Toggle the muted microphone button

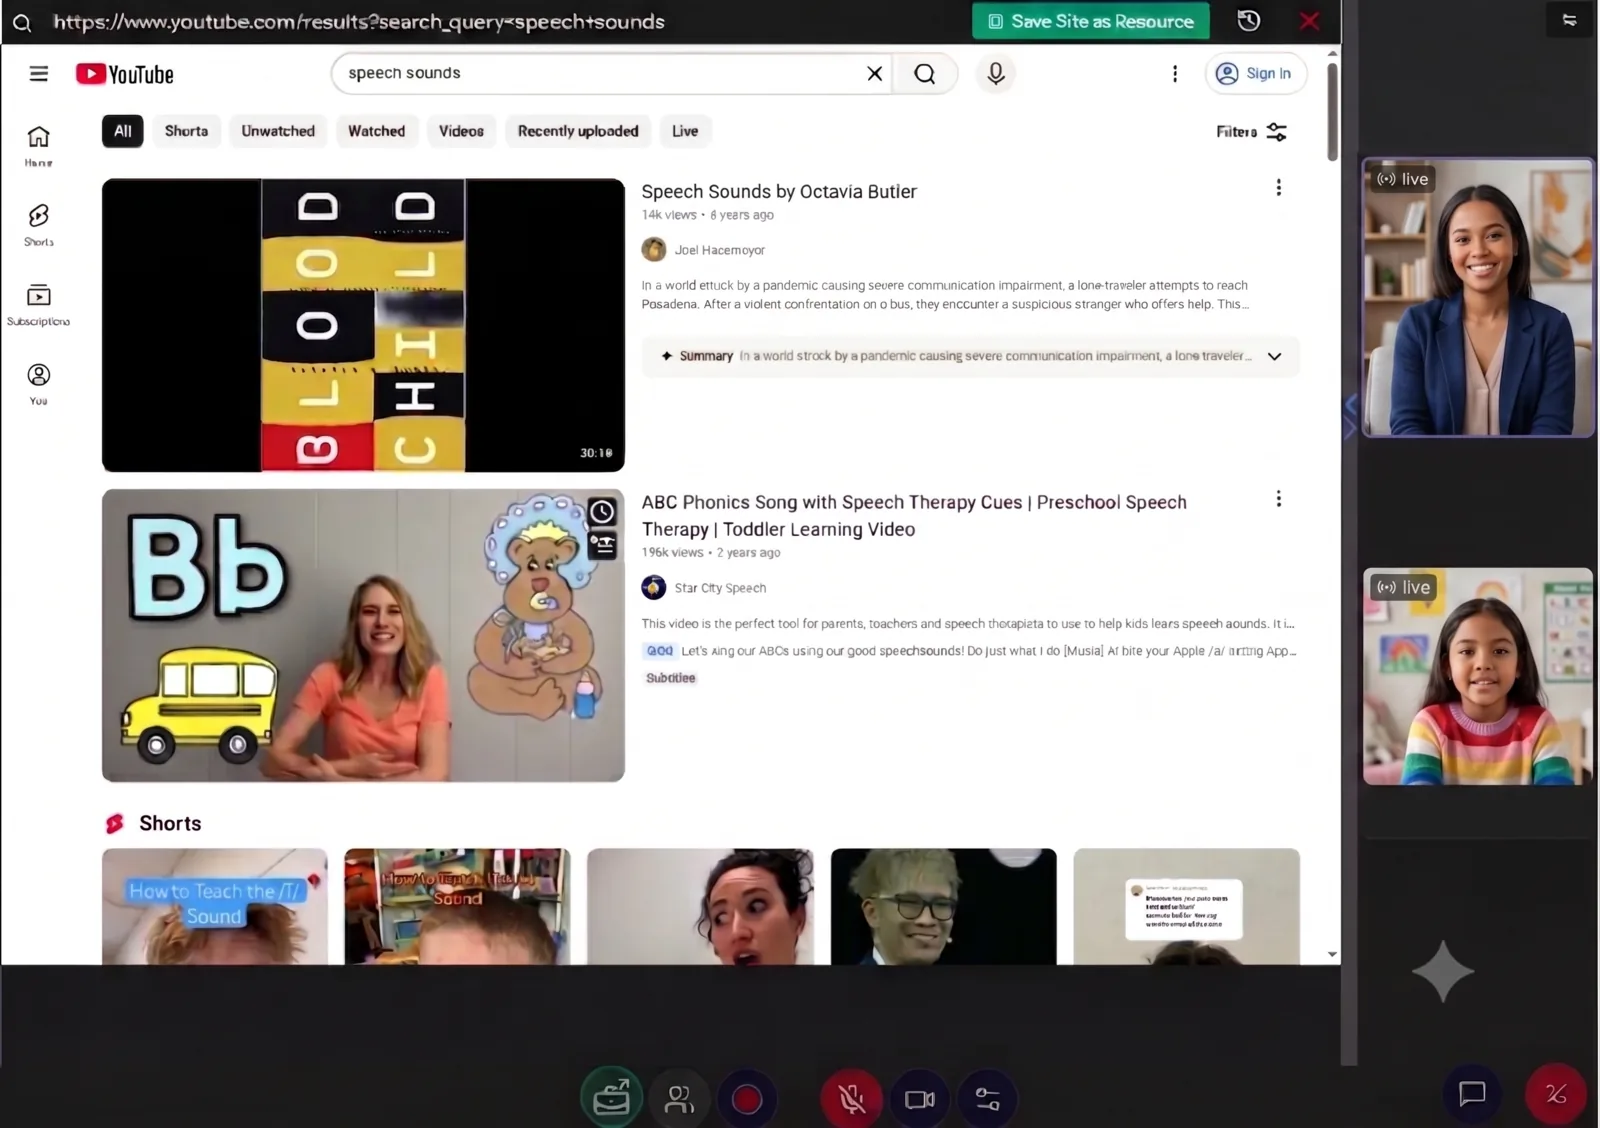[851, 1099]
